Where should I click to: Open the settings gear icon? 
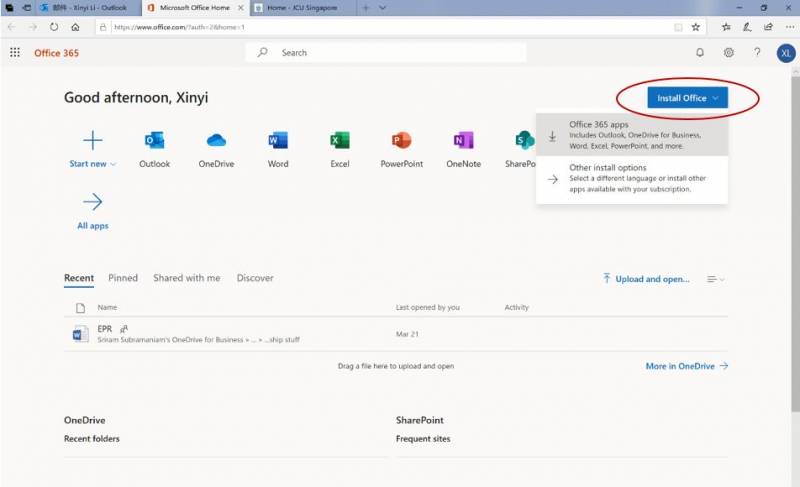click(729, 53)
